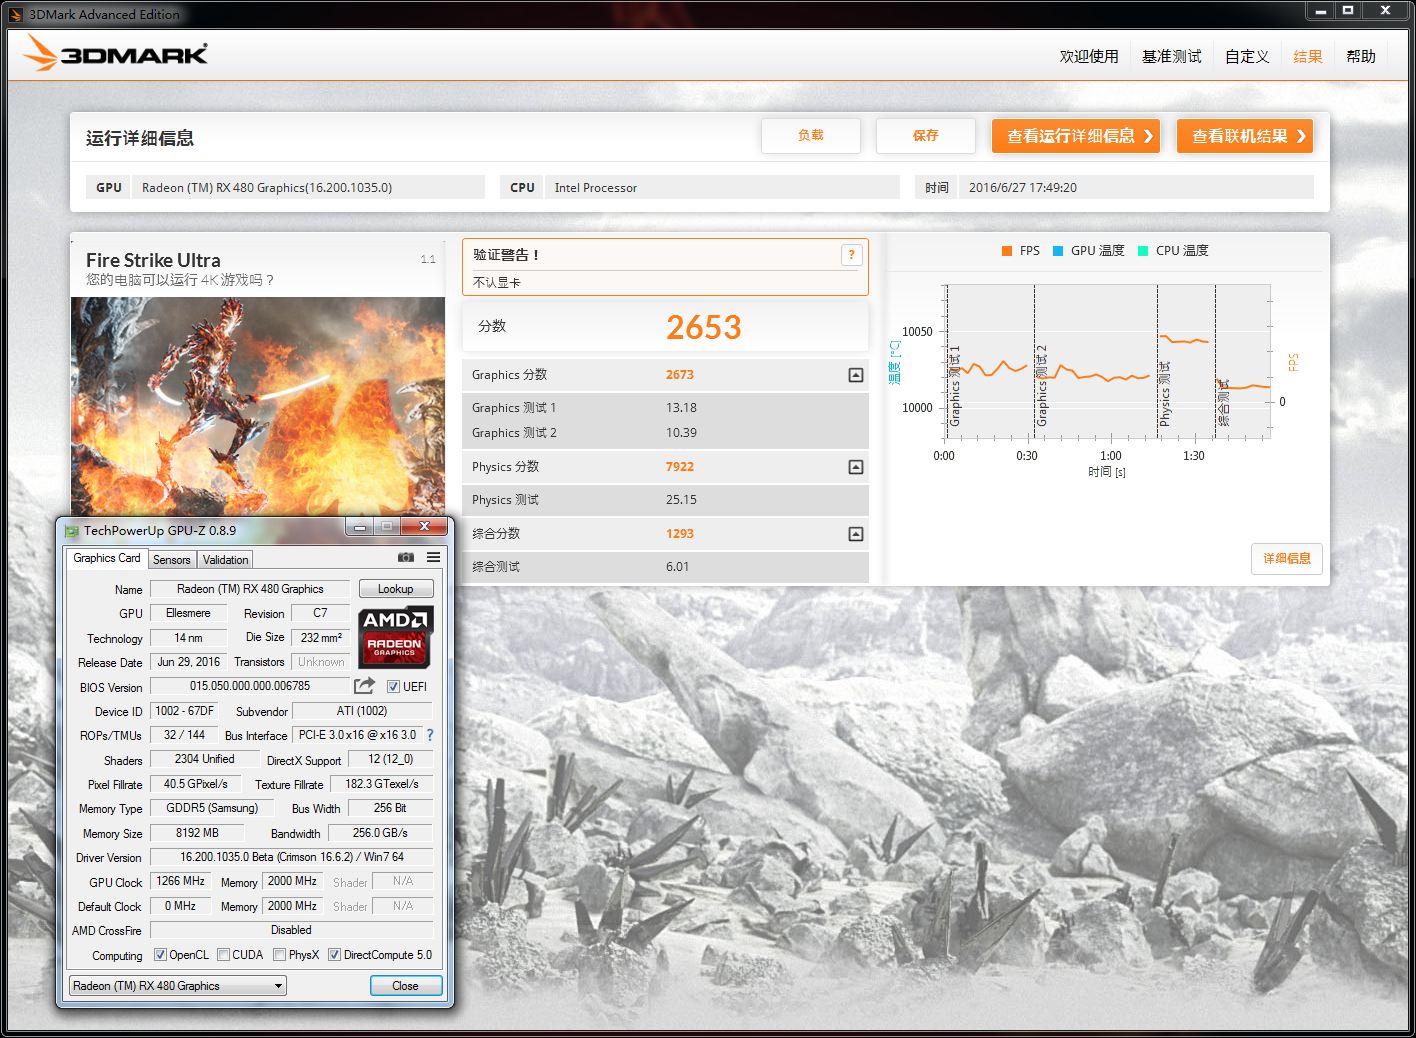Viewport: 1416px width, 1038px height.
Task: Switch to the Sensors tab in GPU-Z
Action: tap(172, 560)
